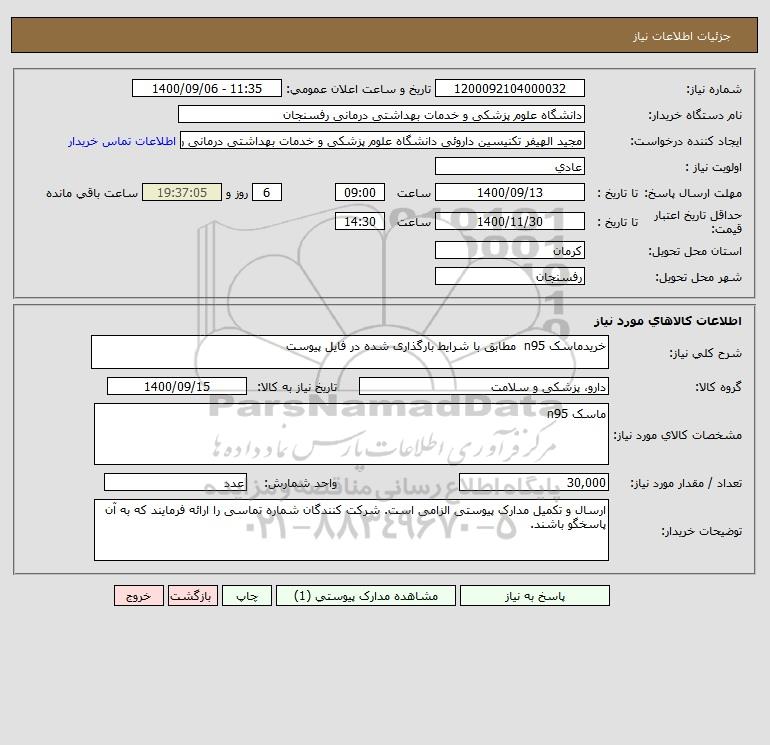Open مشاهده مدارک پیوستی (1) button
This screenshot has height=745, width=770.
pyautogui.click(x=366, y=596)
